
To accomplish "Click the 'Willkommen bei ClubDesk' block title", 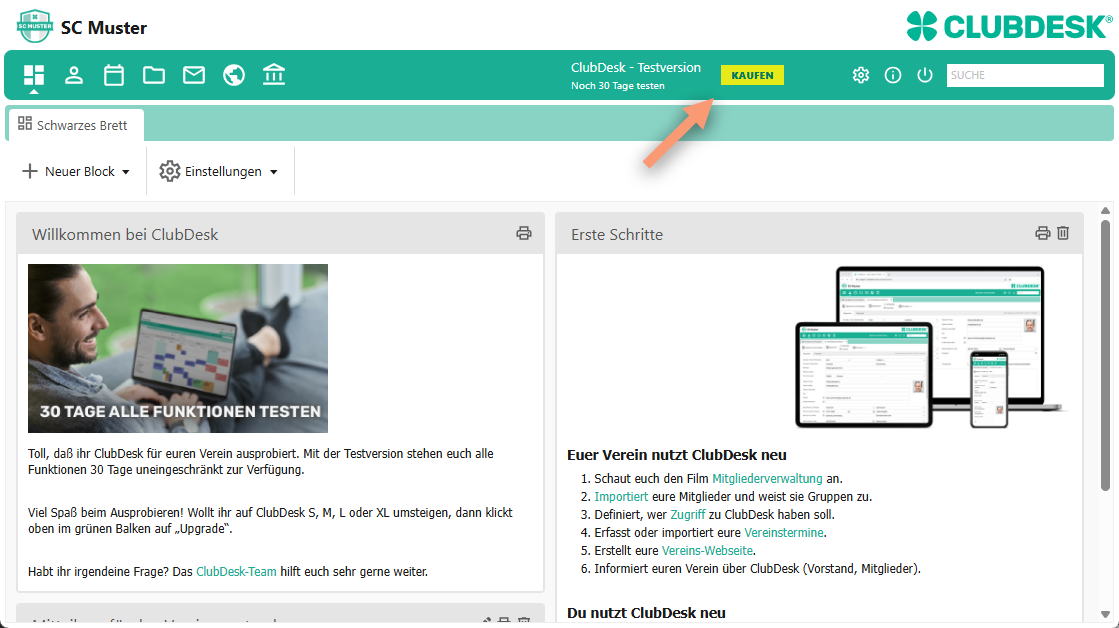I will (x=125, y=234).
